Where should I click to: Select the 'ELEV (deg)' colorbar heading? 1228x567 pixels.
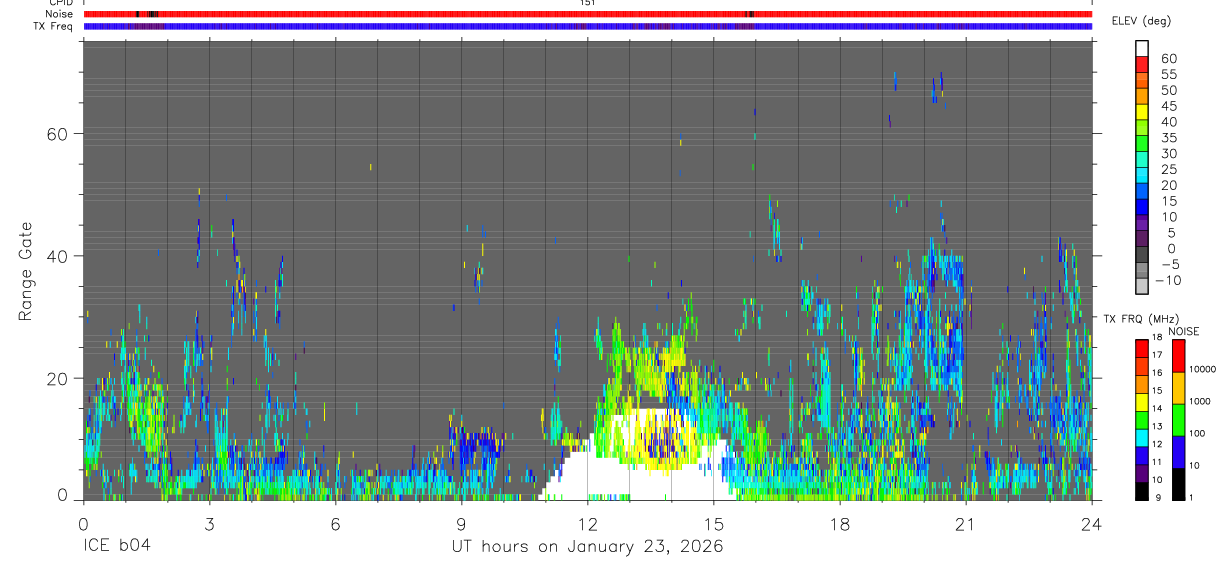[1141, 21]
